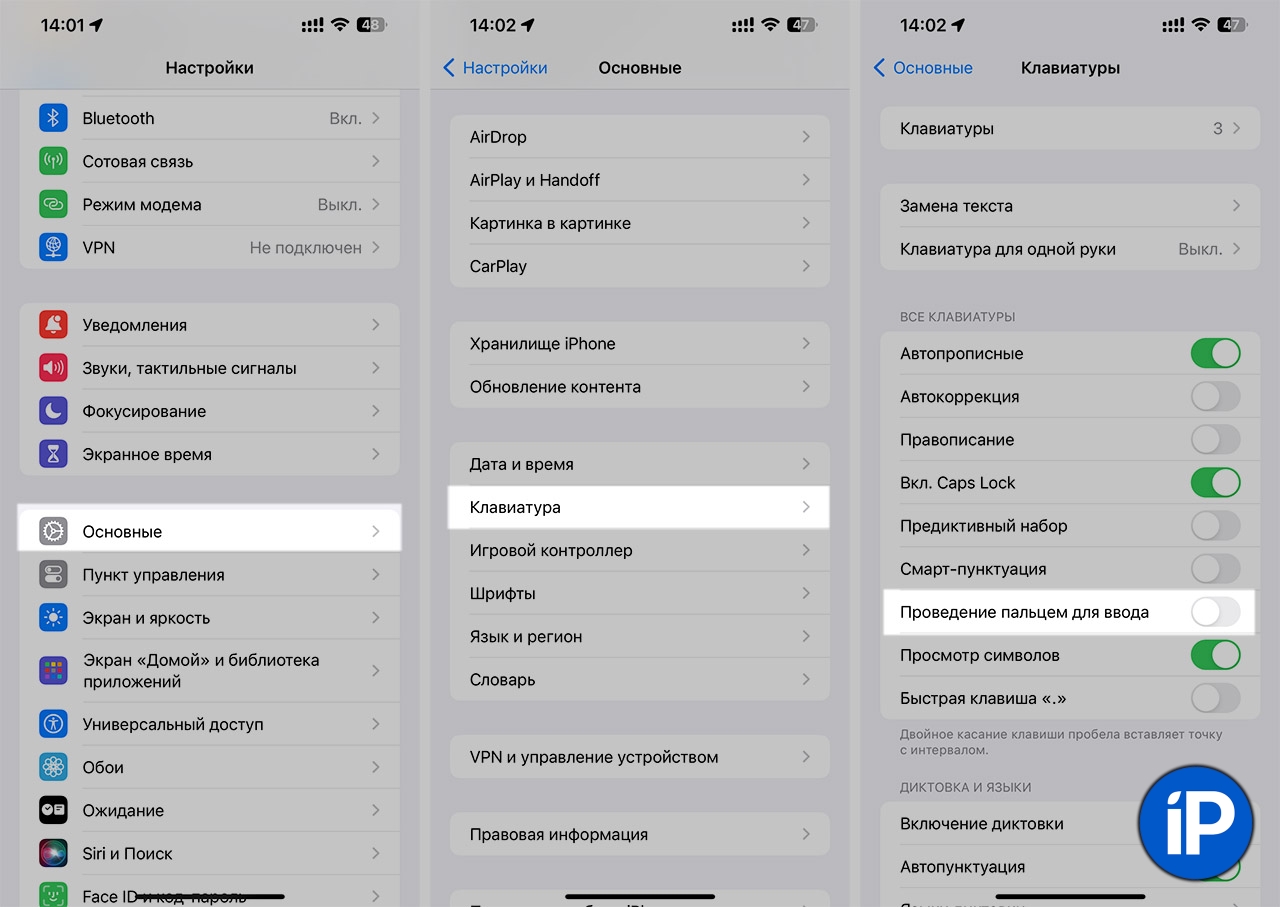Image resolution: width=1280 pixels, height=907 pixels.
Task: Tap the green Сотовая связь antenna icon
Action: point(53,161)
